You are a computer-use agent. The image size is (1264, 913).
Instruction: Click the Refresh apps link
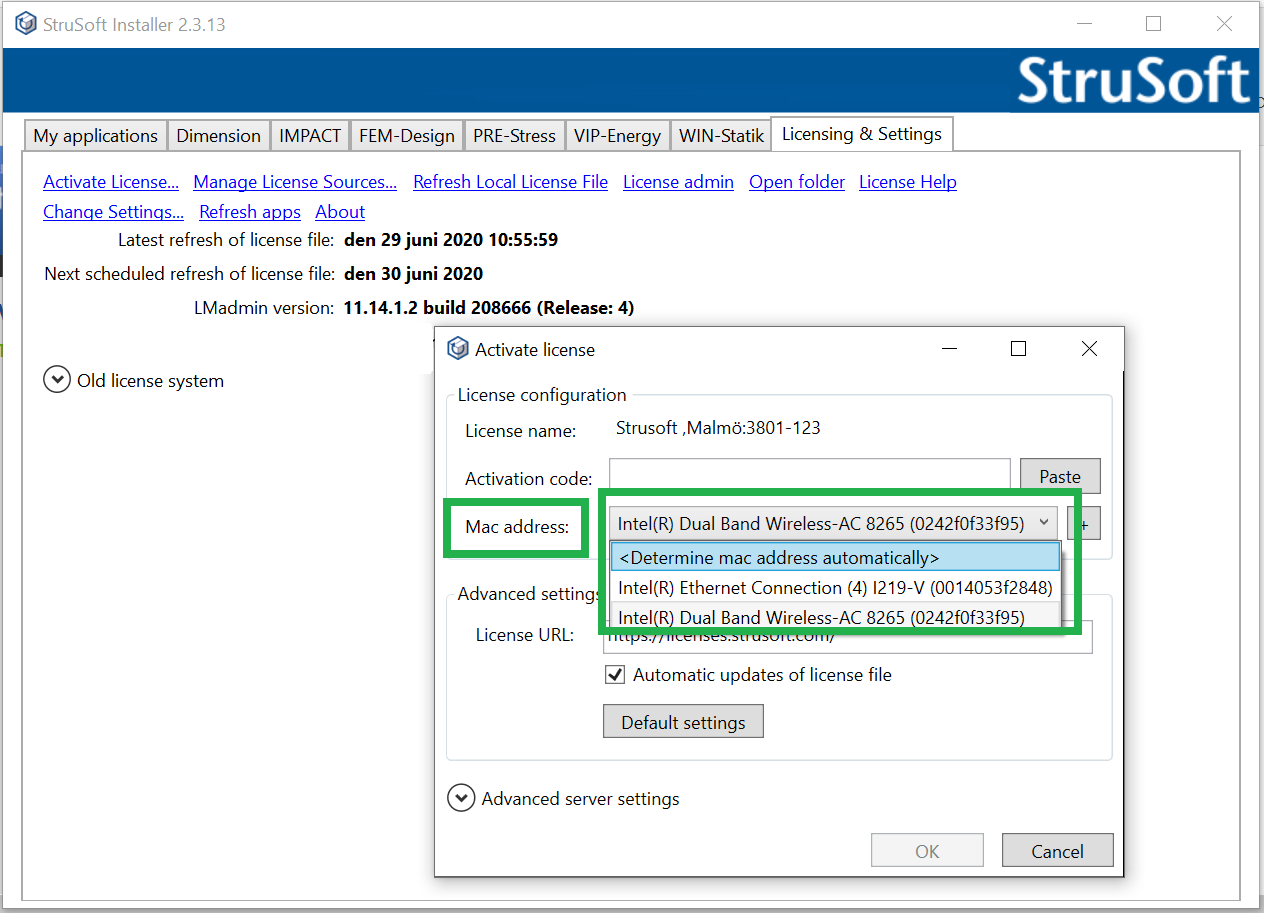coord(250,212)
